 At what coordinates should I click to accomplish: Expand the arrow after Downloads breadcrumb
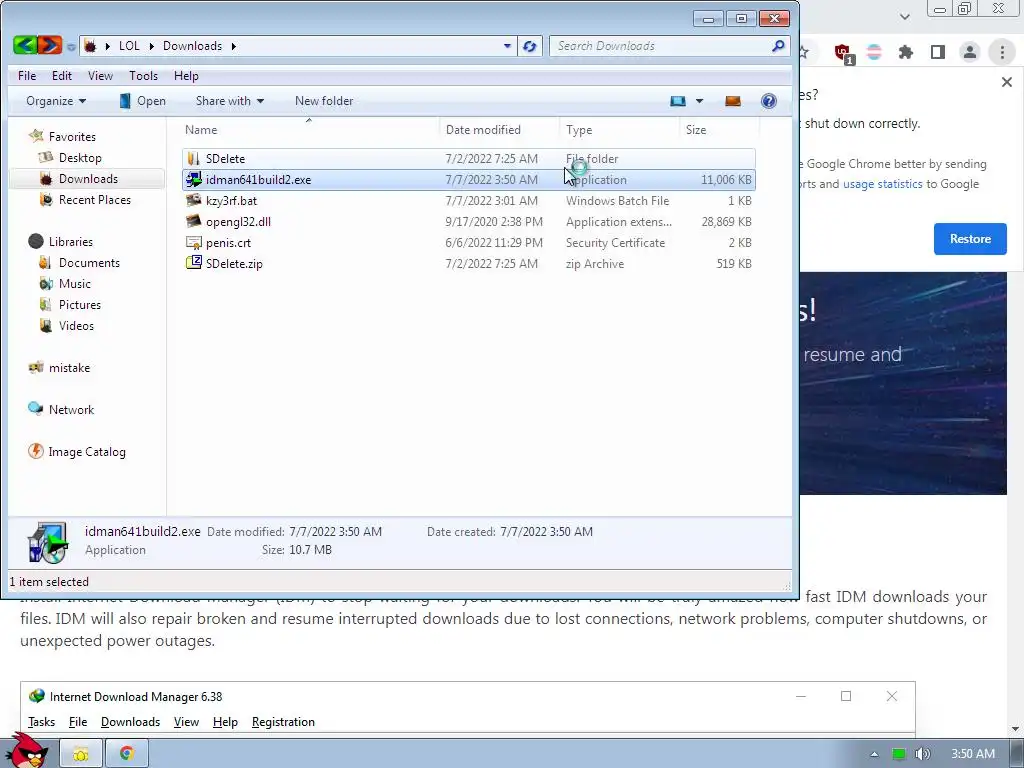click(x=233, y=46)
